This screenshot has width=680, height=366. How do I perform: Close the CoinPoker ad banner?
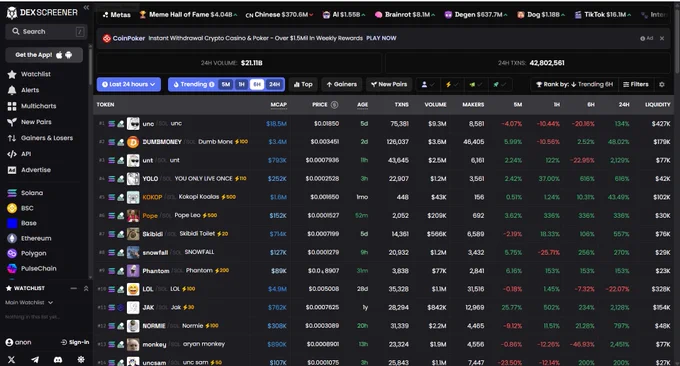click(x=662, y=38)
